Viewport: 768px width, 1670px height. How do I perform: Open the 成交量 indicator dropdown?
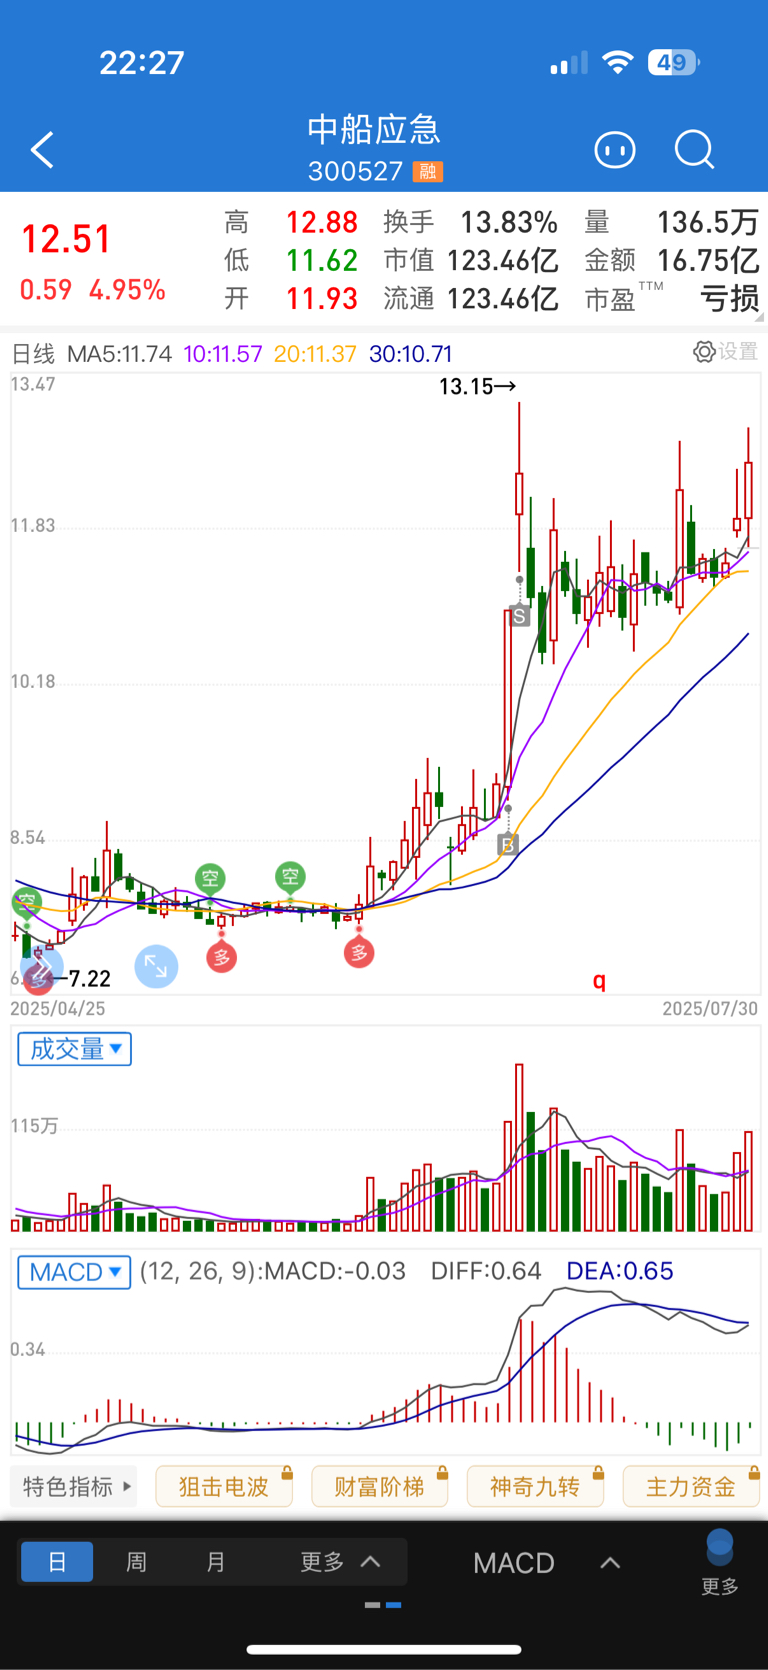[x=74, y=1049]
